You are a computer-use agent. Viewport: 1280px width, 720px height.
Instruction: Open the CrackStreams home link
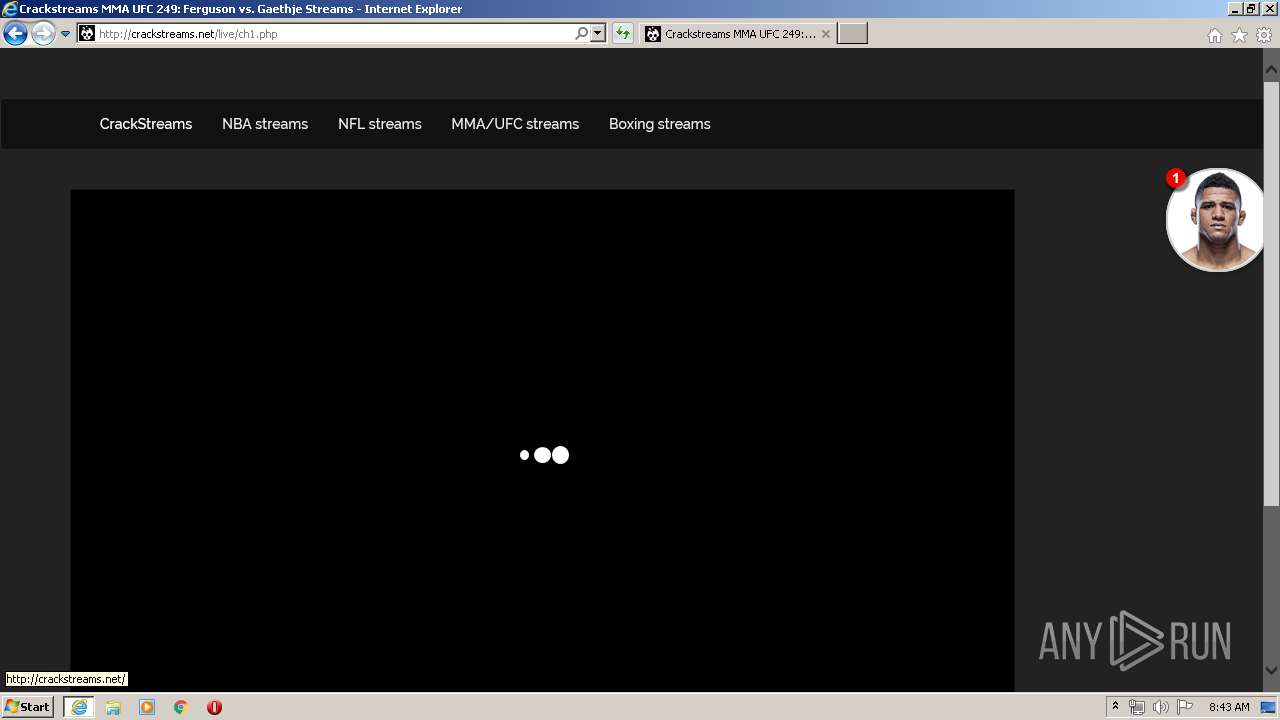pos(146,124)
